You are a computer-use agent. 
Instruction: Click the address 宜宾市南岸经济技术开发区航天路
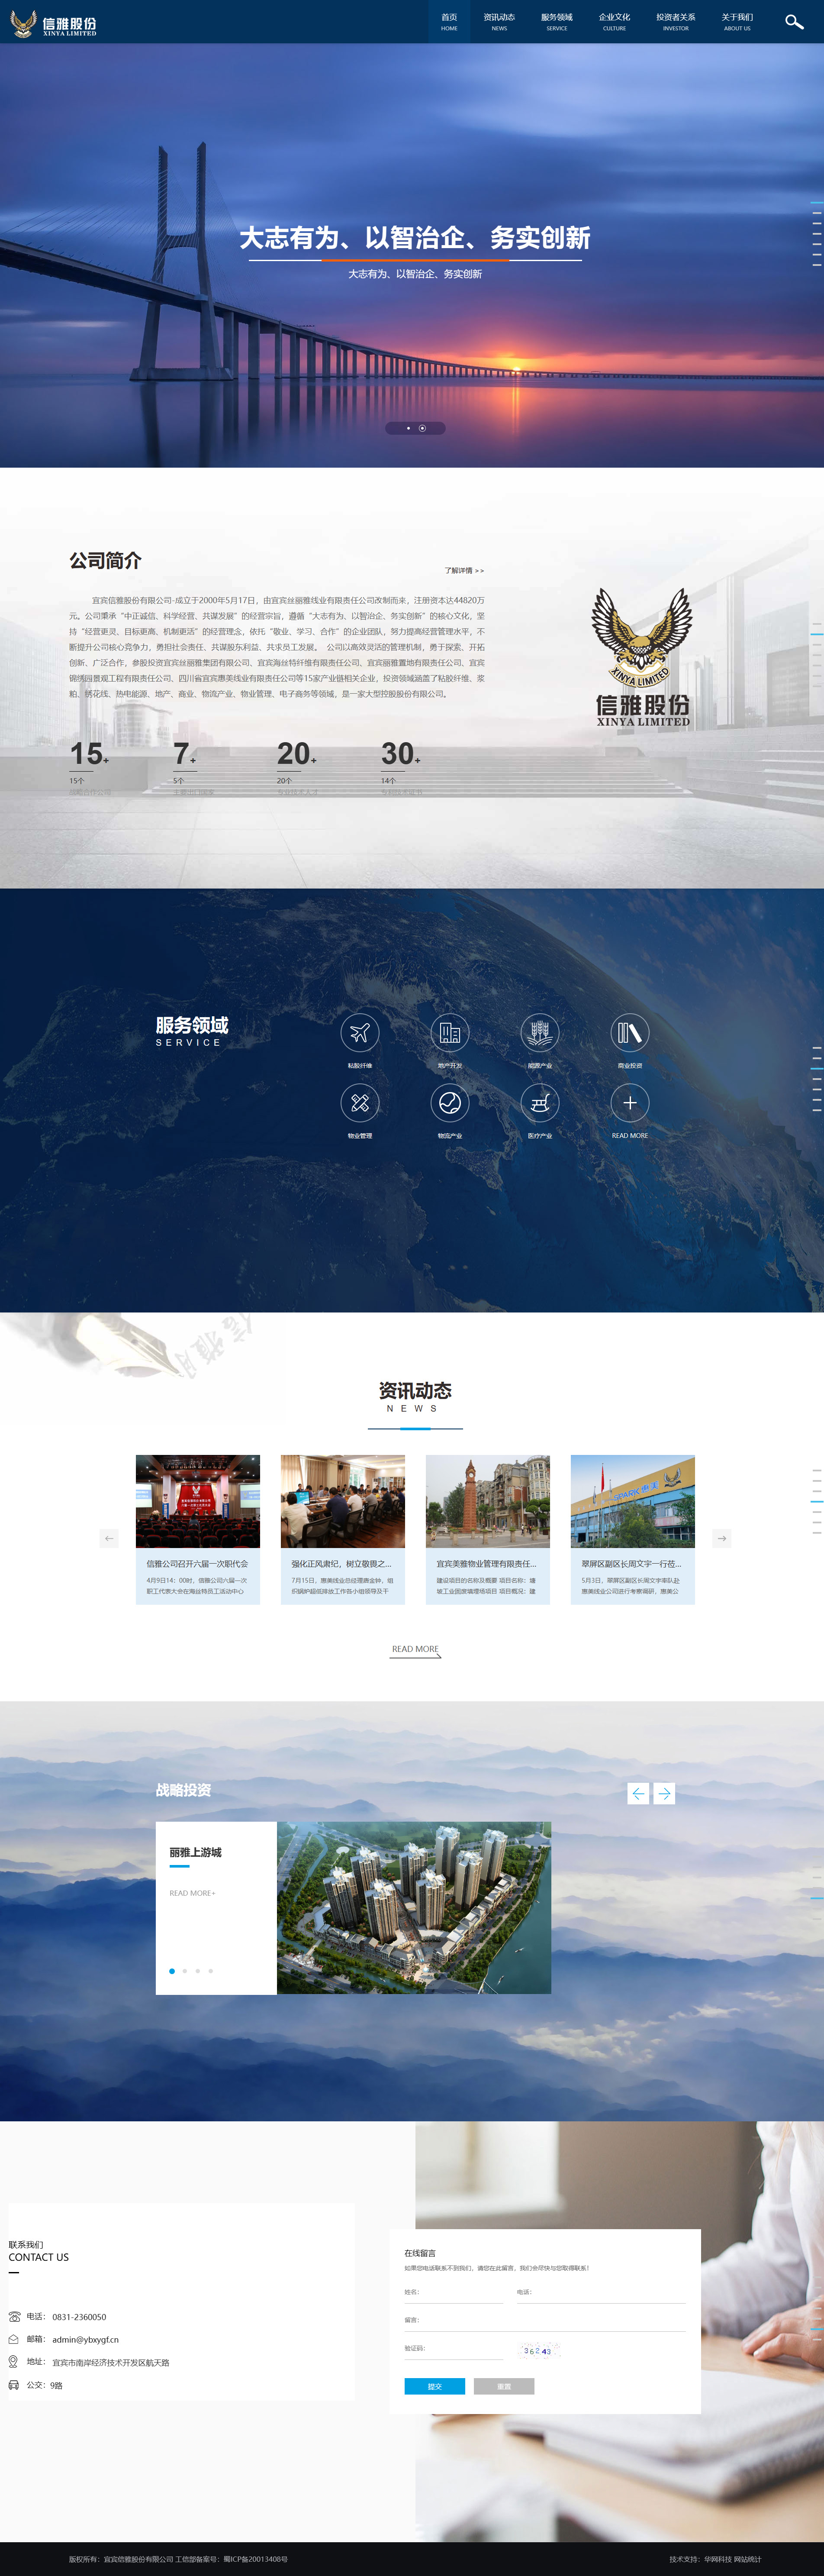[111, 2363]
